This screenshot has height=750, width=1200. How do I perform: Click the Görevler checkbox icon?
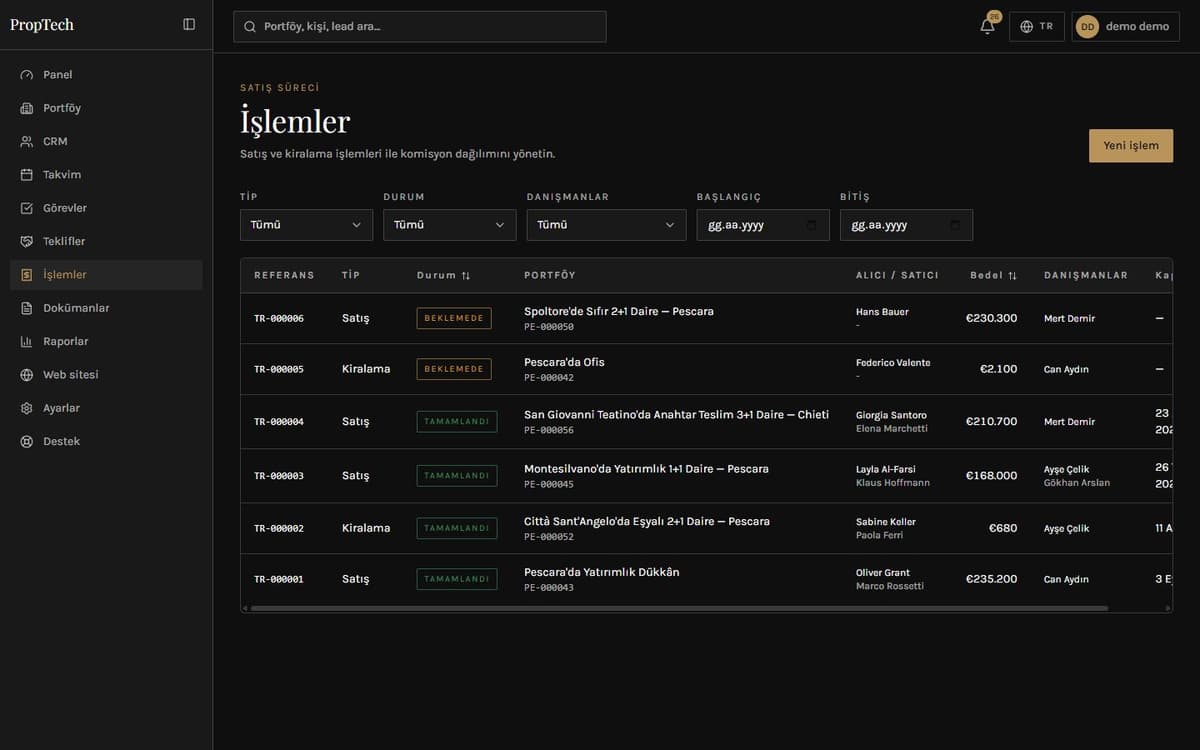27,208
